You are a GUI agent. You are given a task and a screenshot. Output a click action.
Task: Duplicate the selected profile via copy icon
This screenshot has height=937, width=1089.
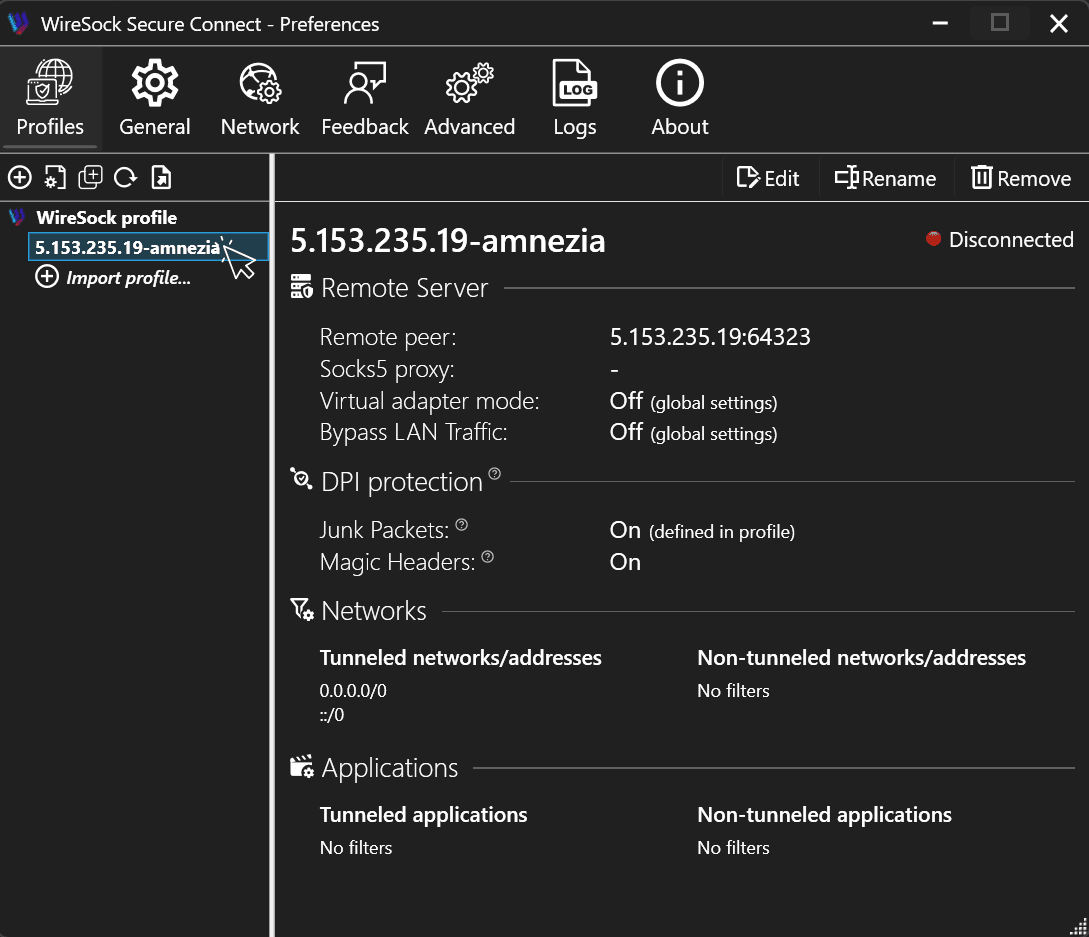point(90,177)
